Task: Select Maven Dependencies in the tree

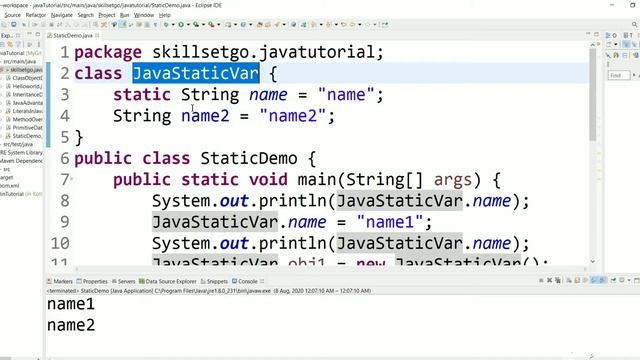Action: [21, 161]
